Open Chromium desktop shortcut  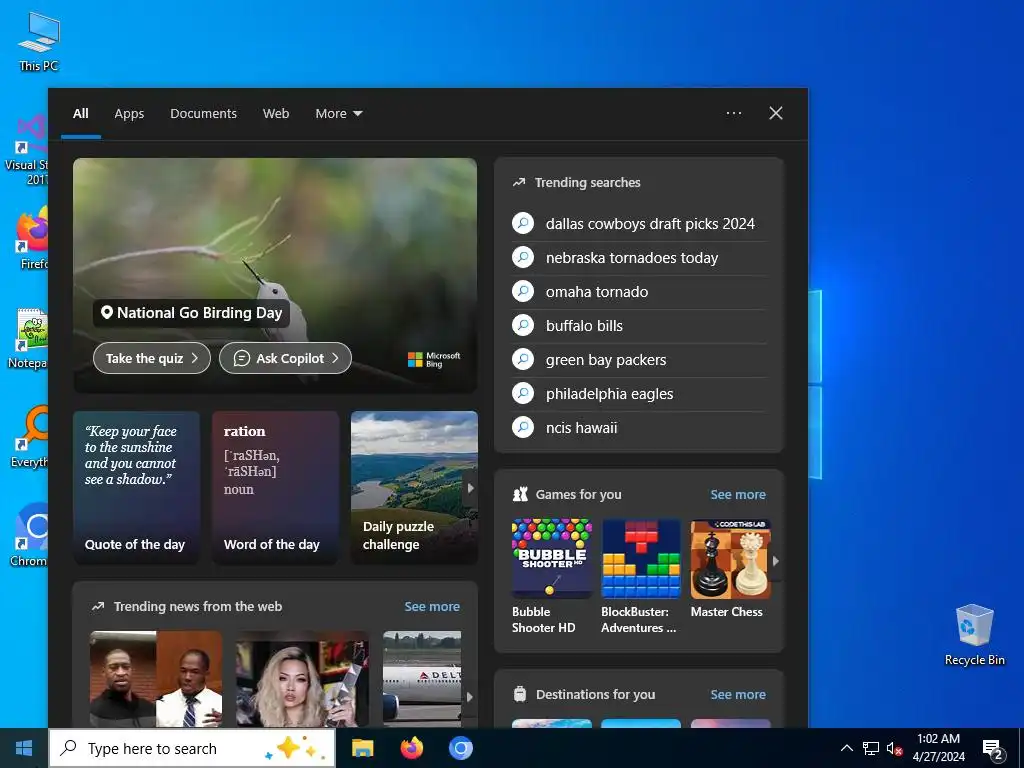click(x=29, y=534)
